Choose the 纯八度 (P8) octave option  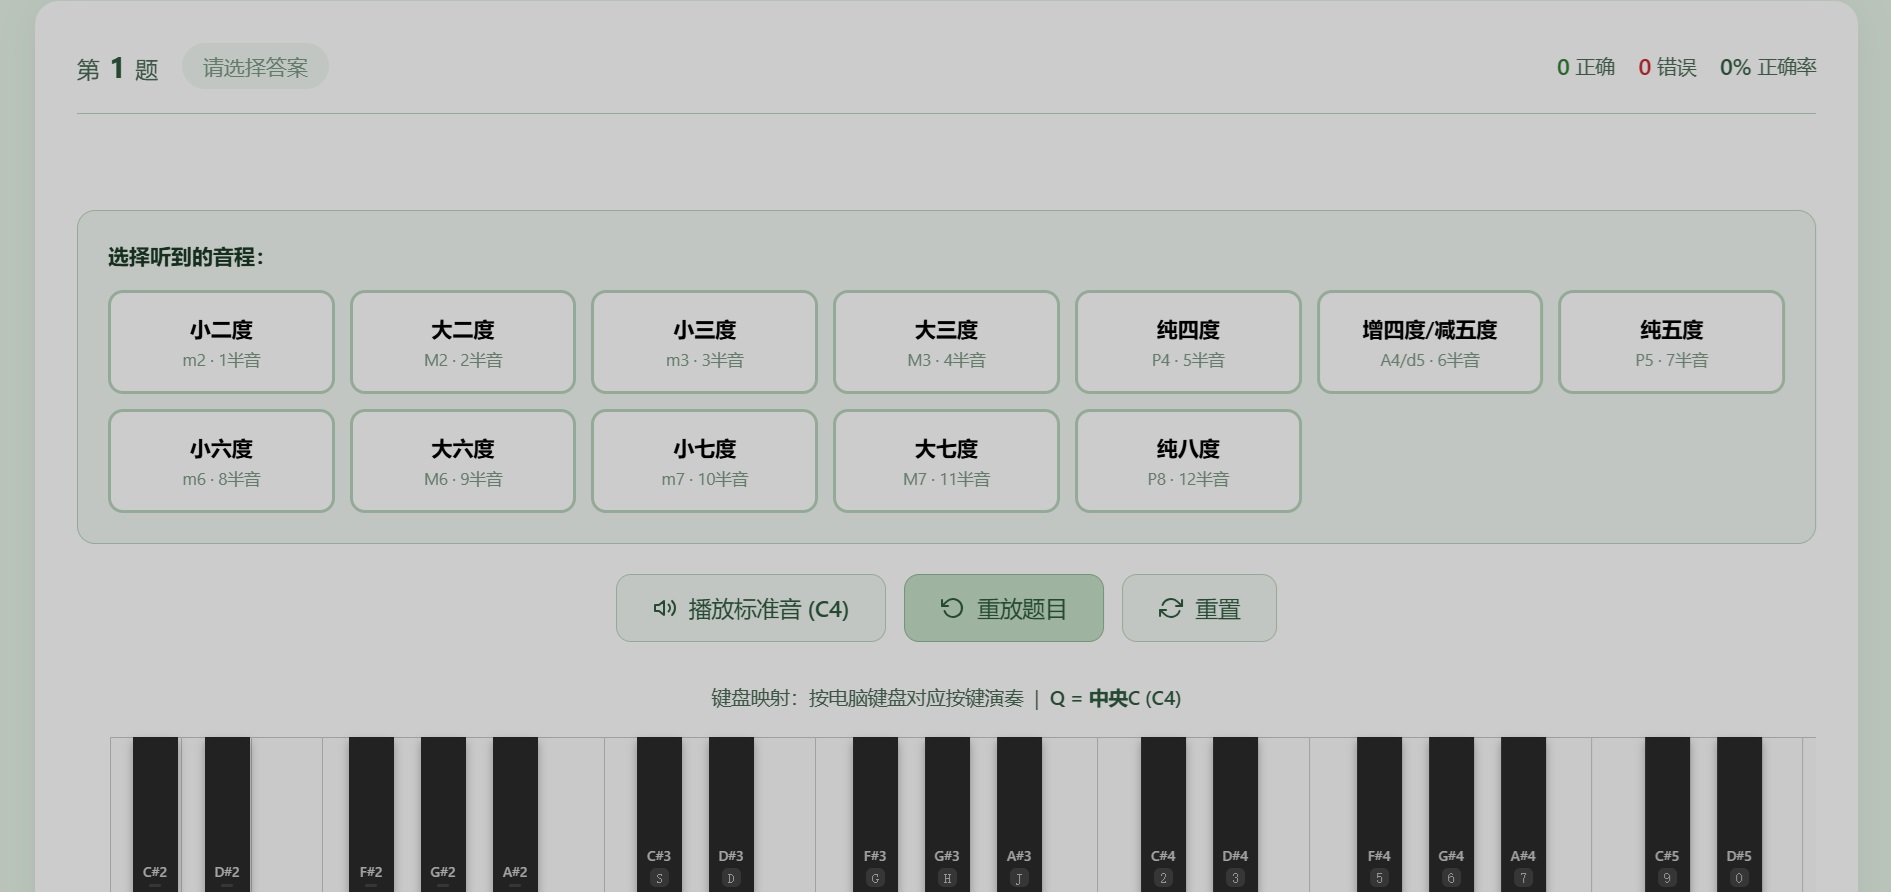pos(1188,461)
